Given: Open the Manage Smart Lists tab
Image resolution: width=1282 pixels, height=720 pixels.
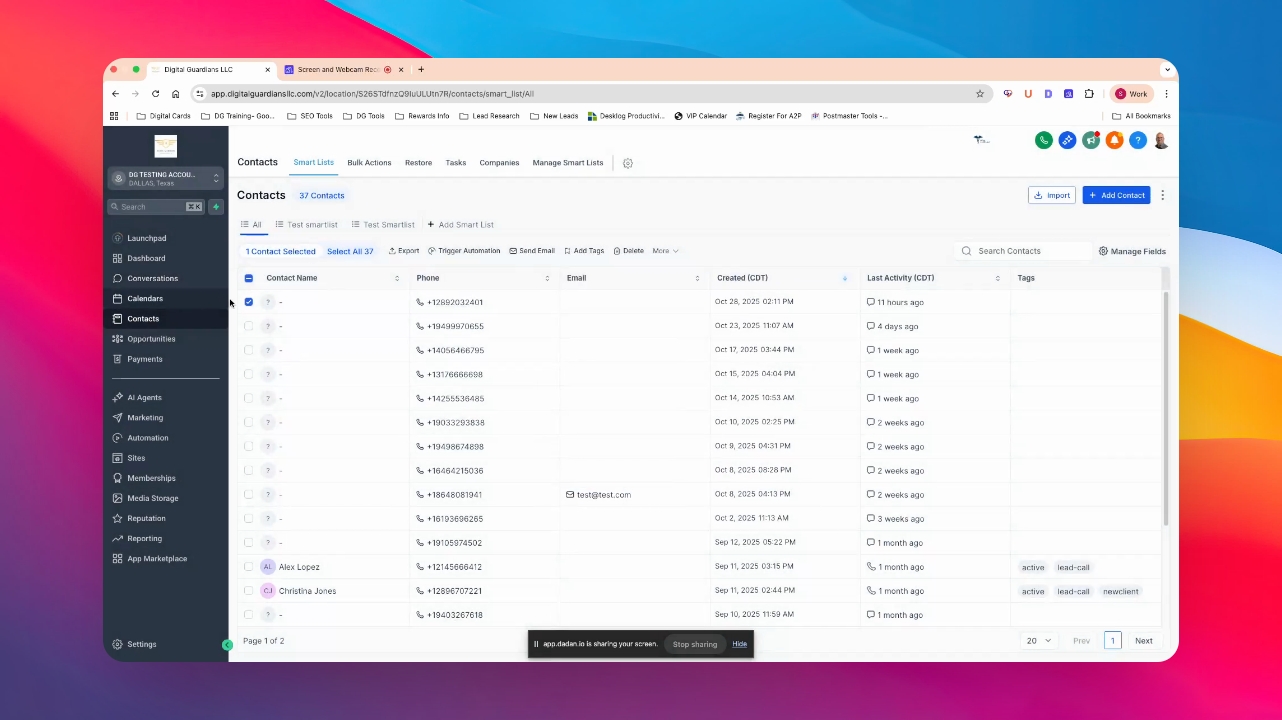Looking at the screenshot, I should point(568,163).
